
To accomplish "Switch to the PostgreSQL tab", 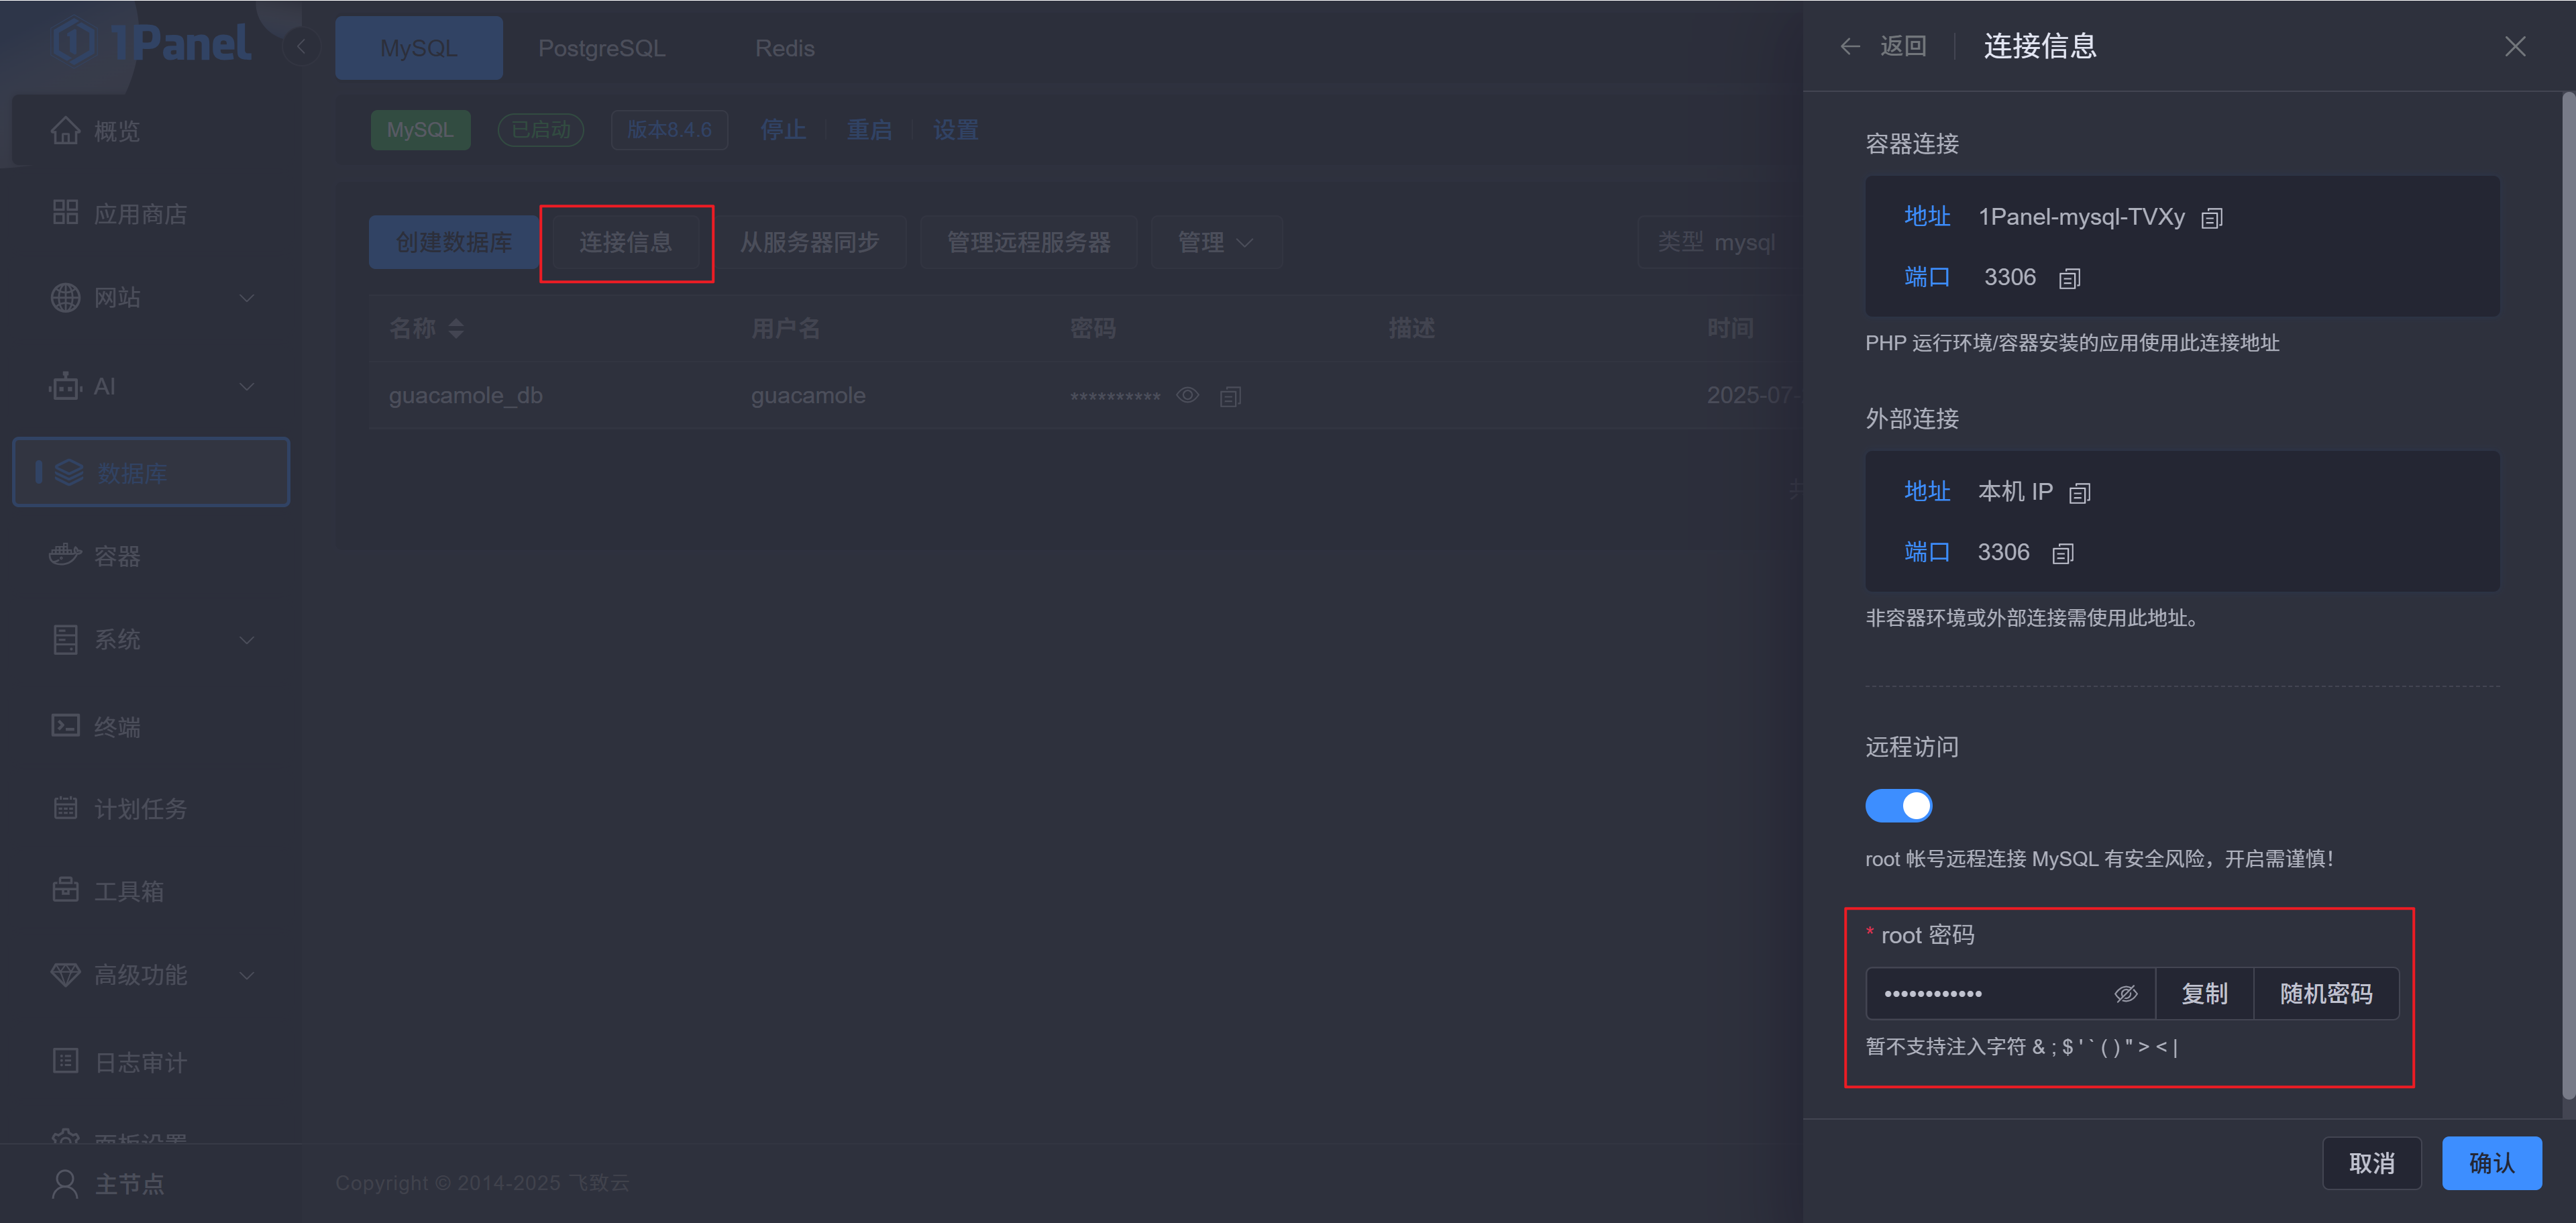I will coord(601,48).
